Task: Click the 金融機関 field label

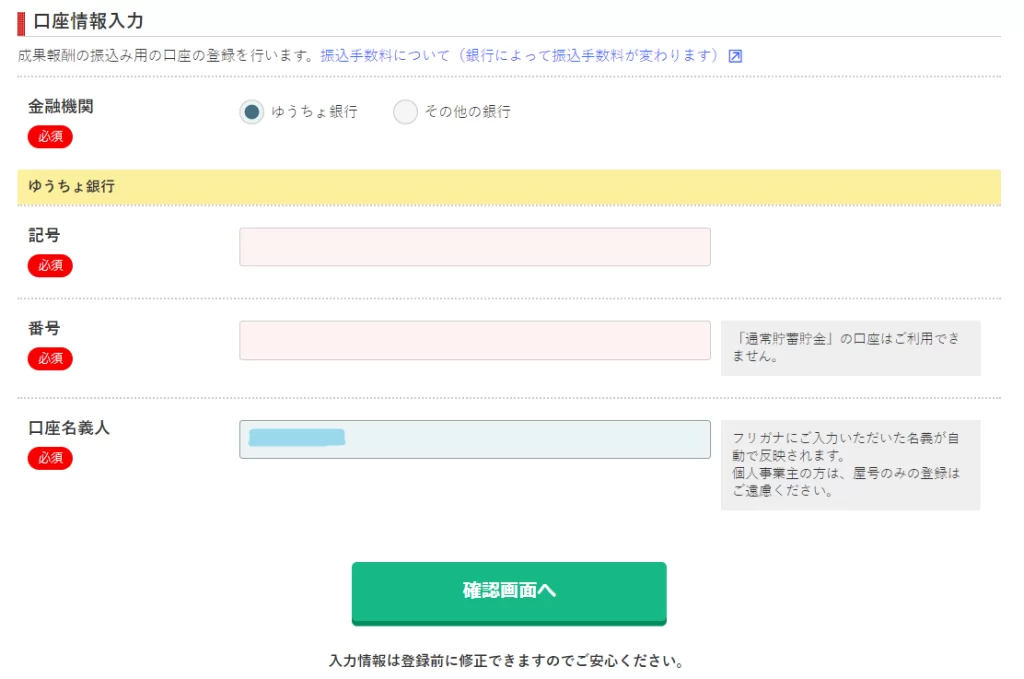Action: click(61, 107)
